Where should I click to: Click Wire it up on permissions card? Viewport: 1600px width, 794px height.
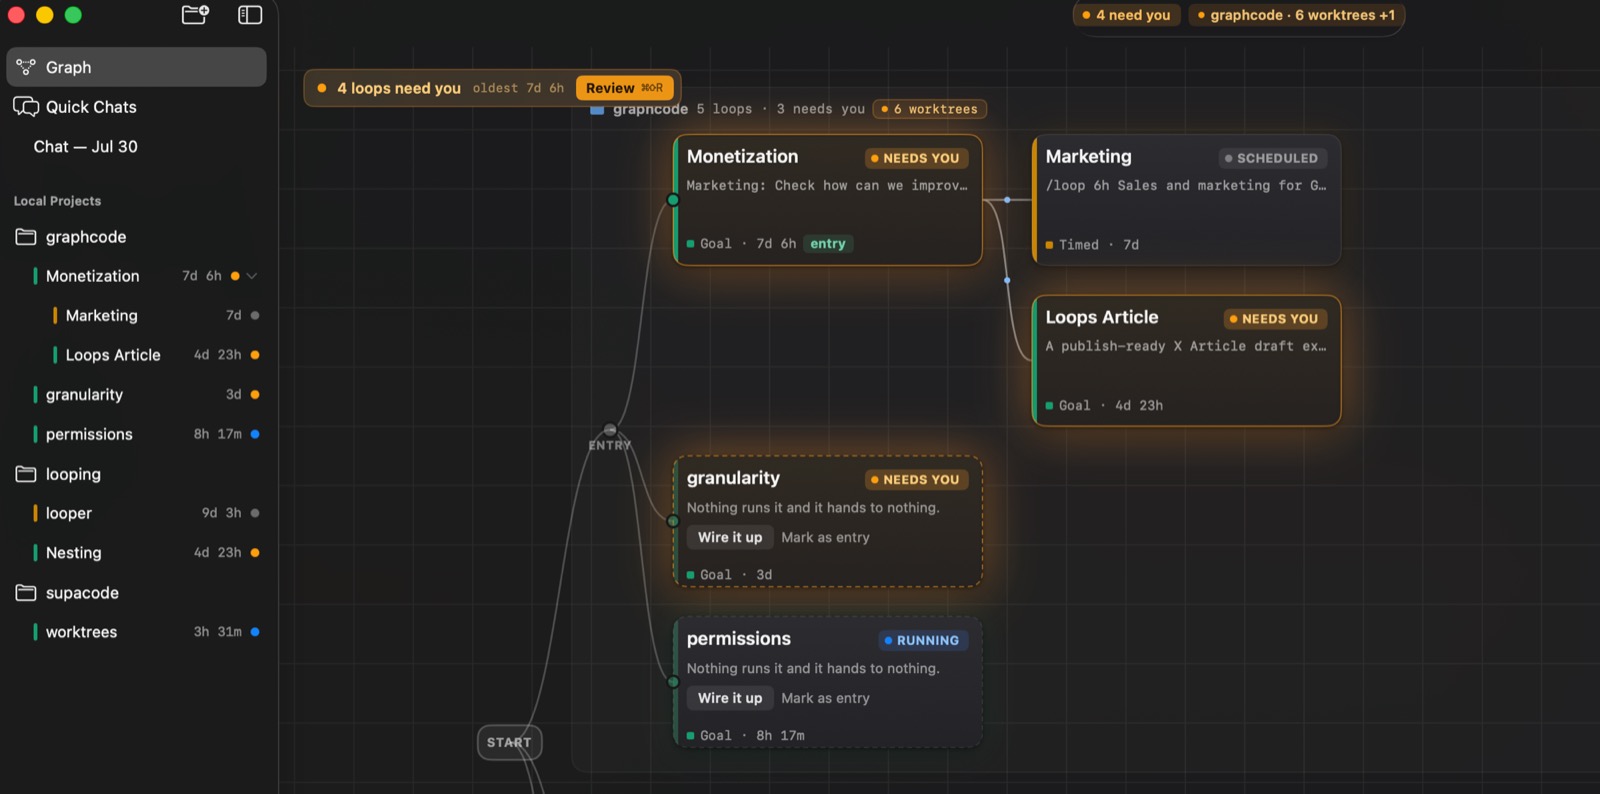pyautogui.click(x=730, y=698)
